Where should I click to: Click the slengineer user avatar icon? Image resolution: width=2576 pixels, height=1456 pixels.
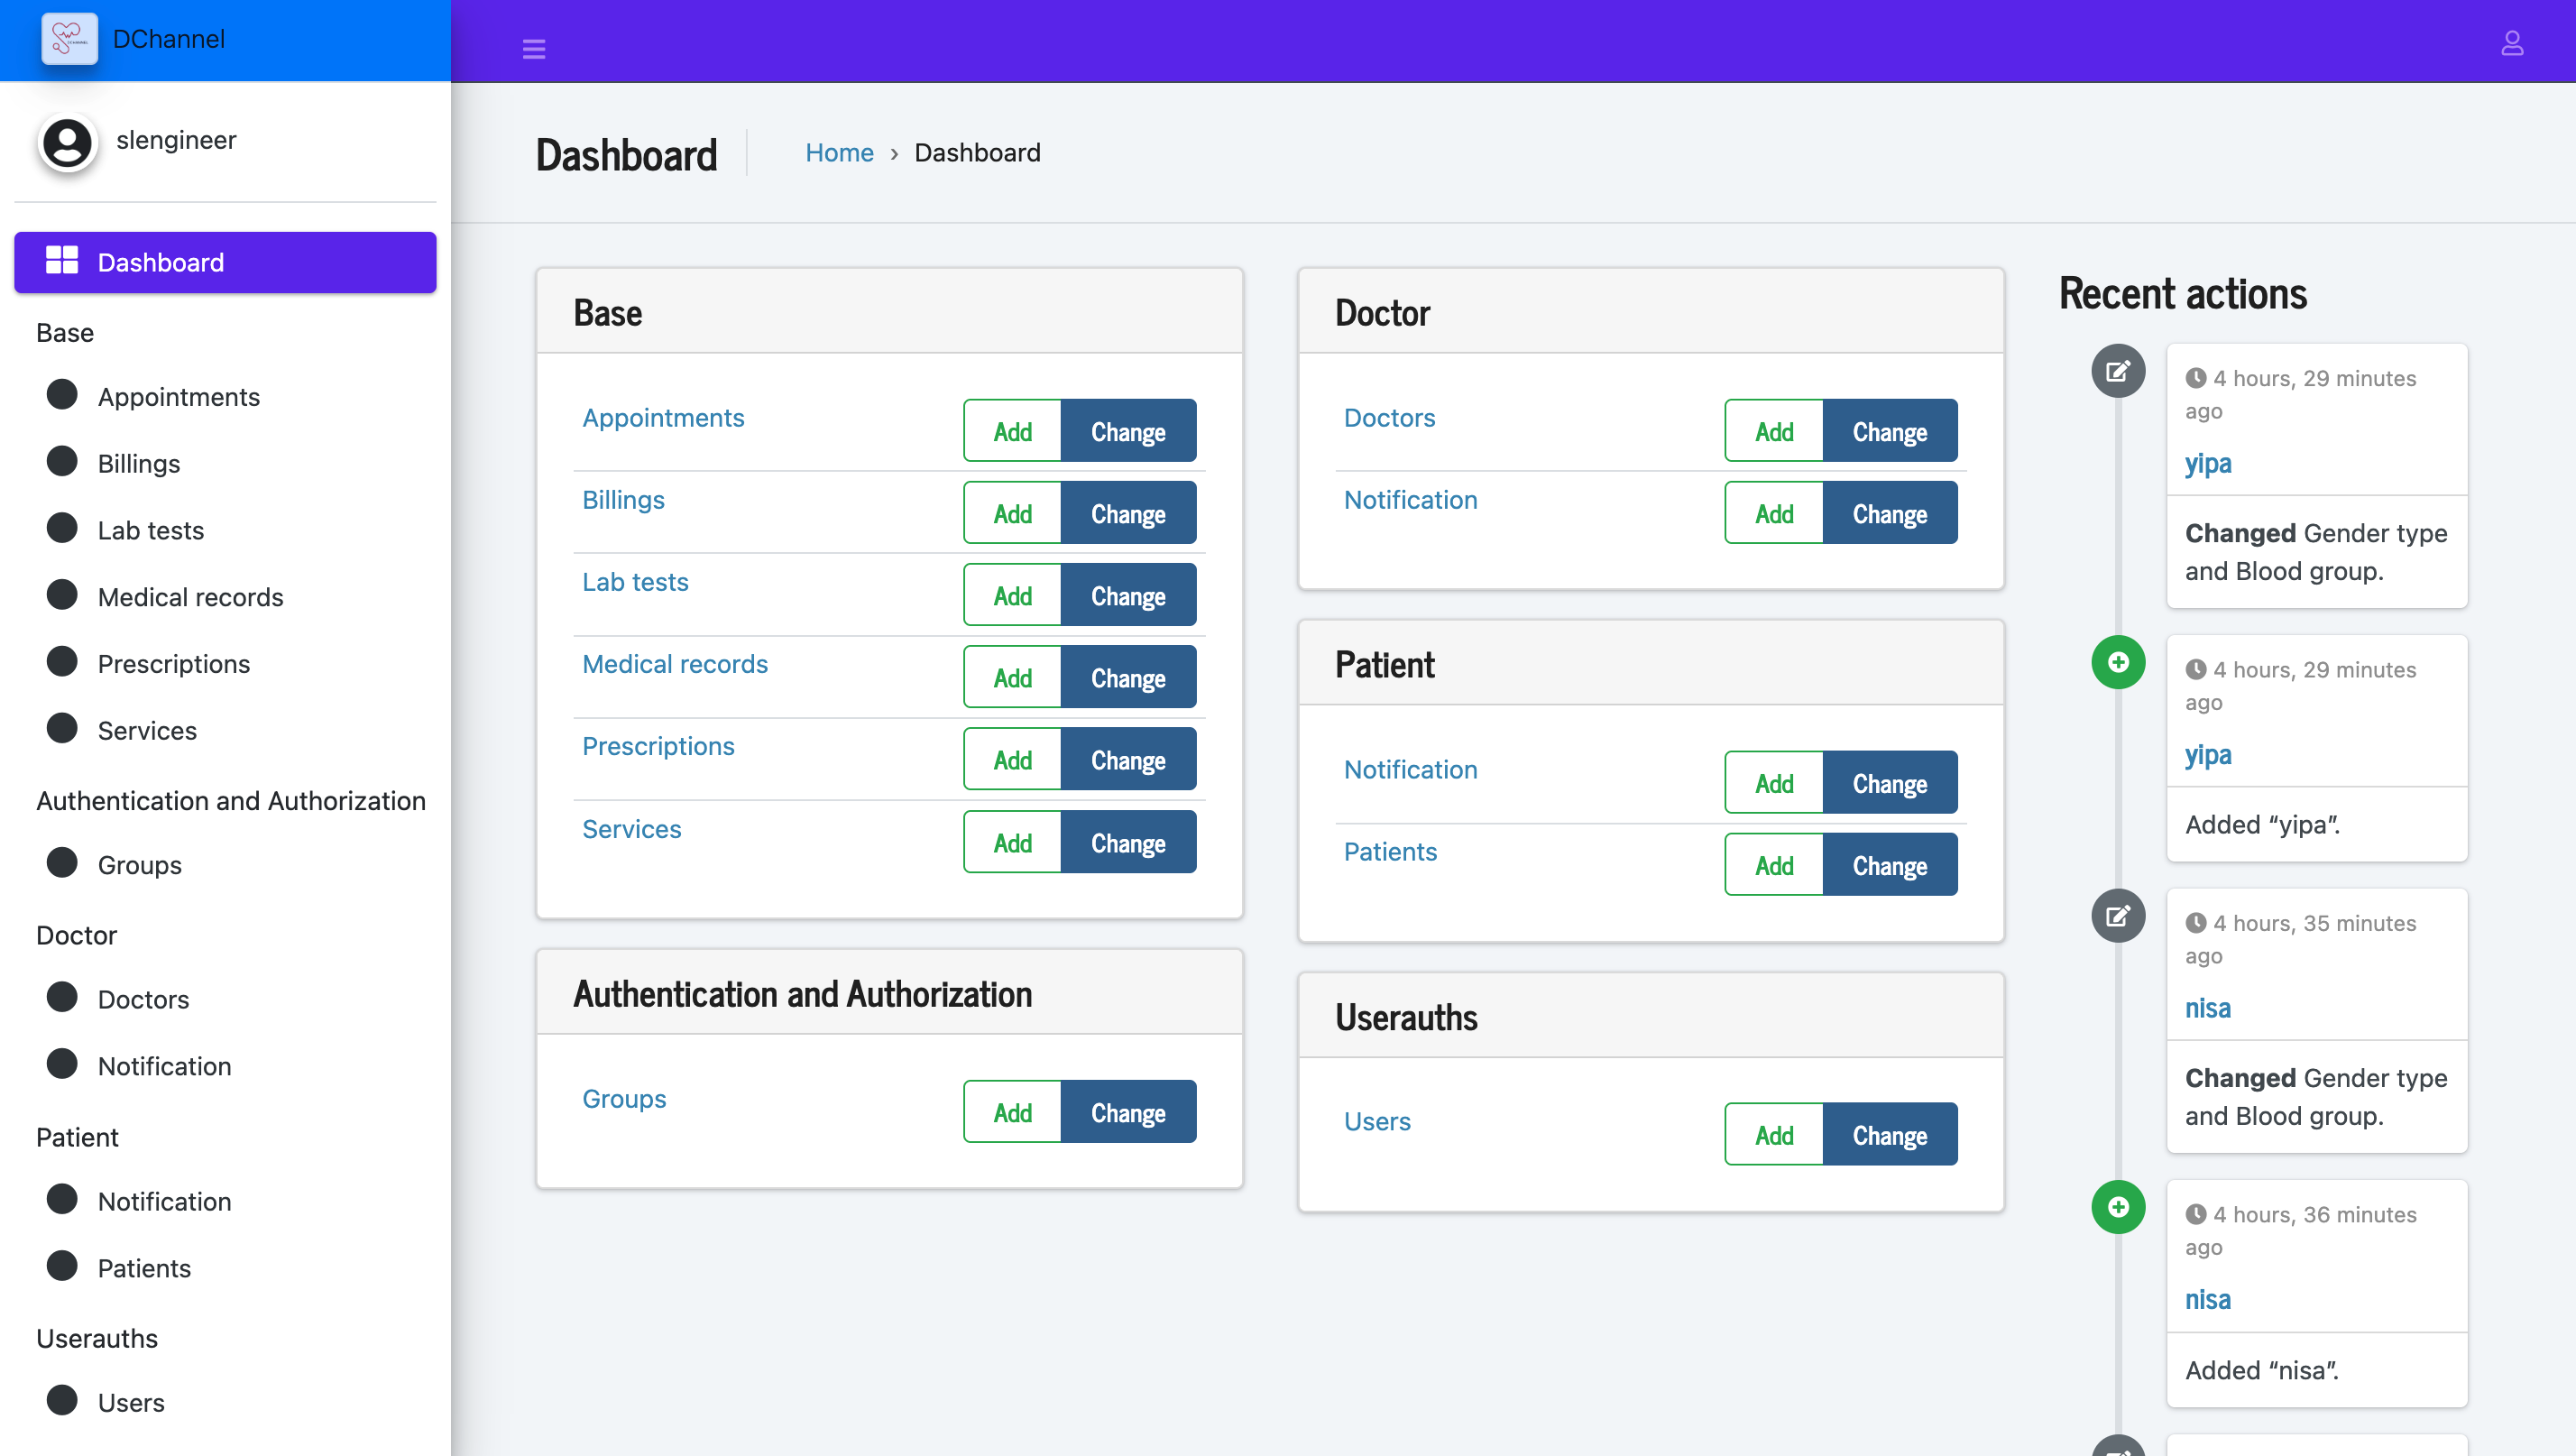[x=67, y=143]
